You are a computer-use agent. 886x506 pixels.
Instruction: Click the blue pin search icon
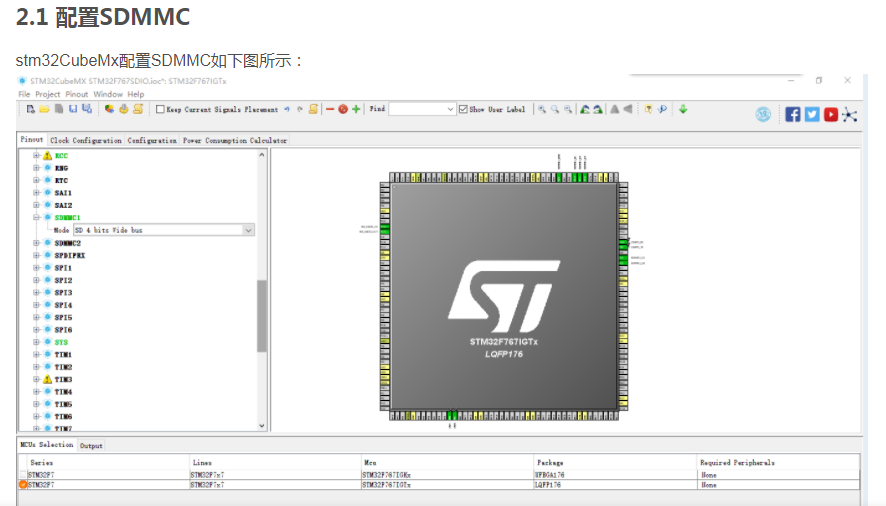(662, 109)
